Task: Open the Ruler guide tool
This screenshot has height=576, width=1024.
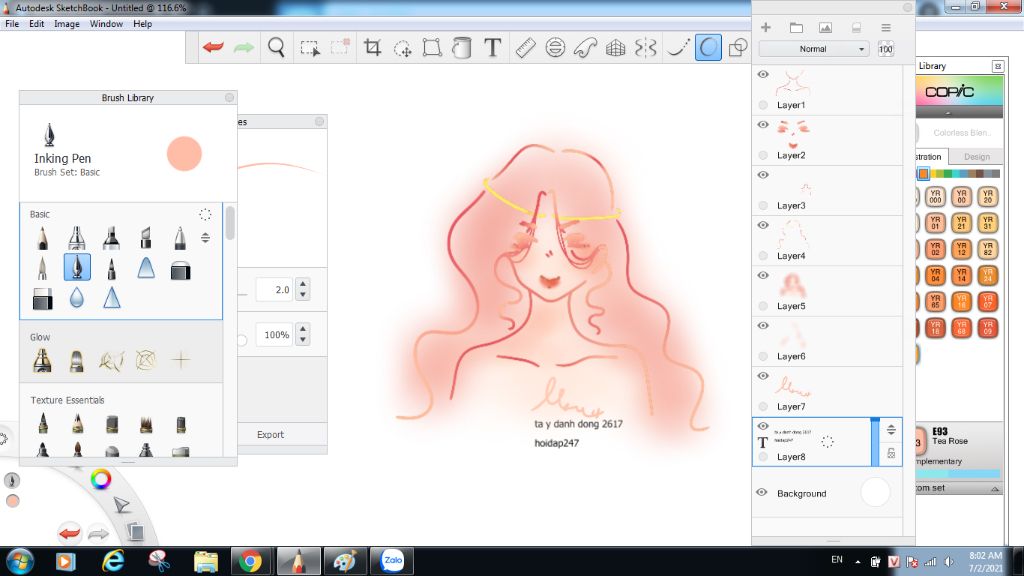Action: [x=525, y=48]
